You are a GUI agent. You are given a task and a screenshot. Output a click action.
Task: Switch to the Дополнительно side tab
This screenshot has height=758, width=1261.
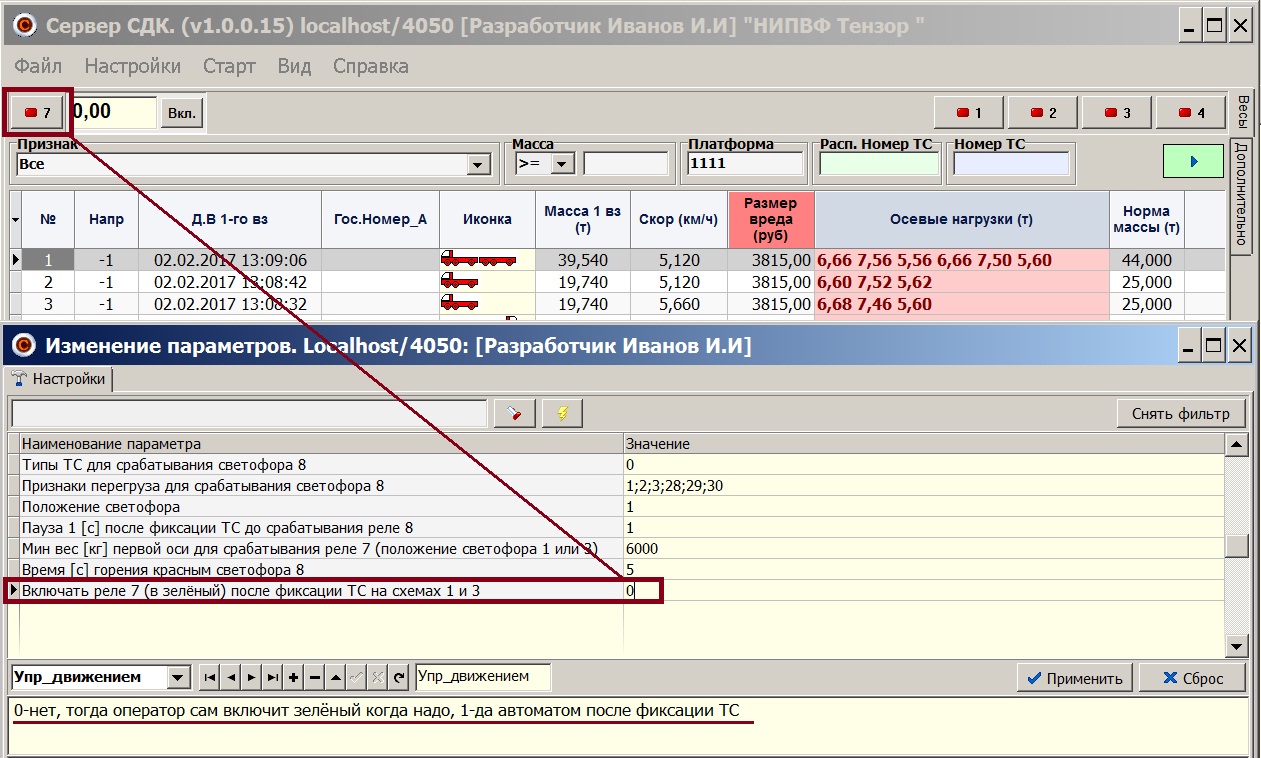(x=1240, y=193)
